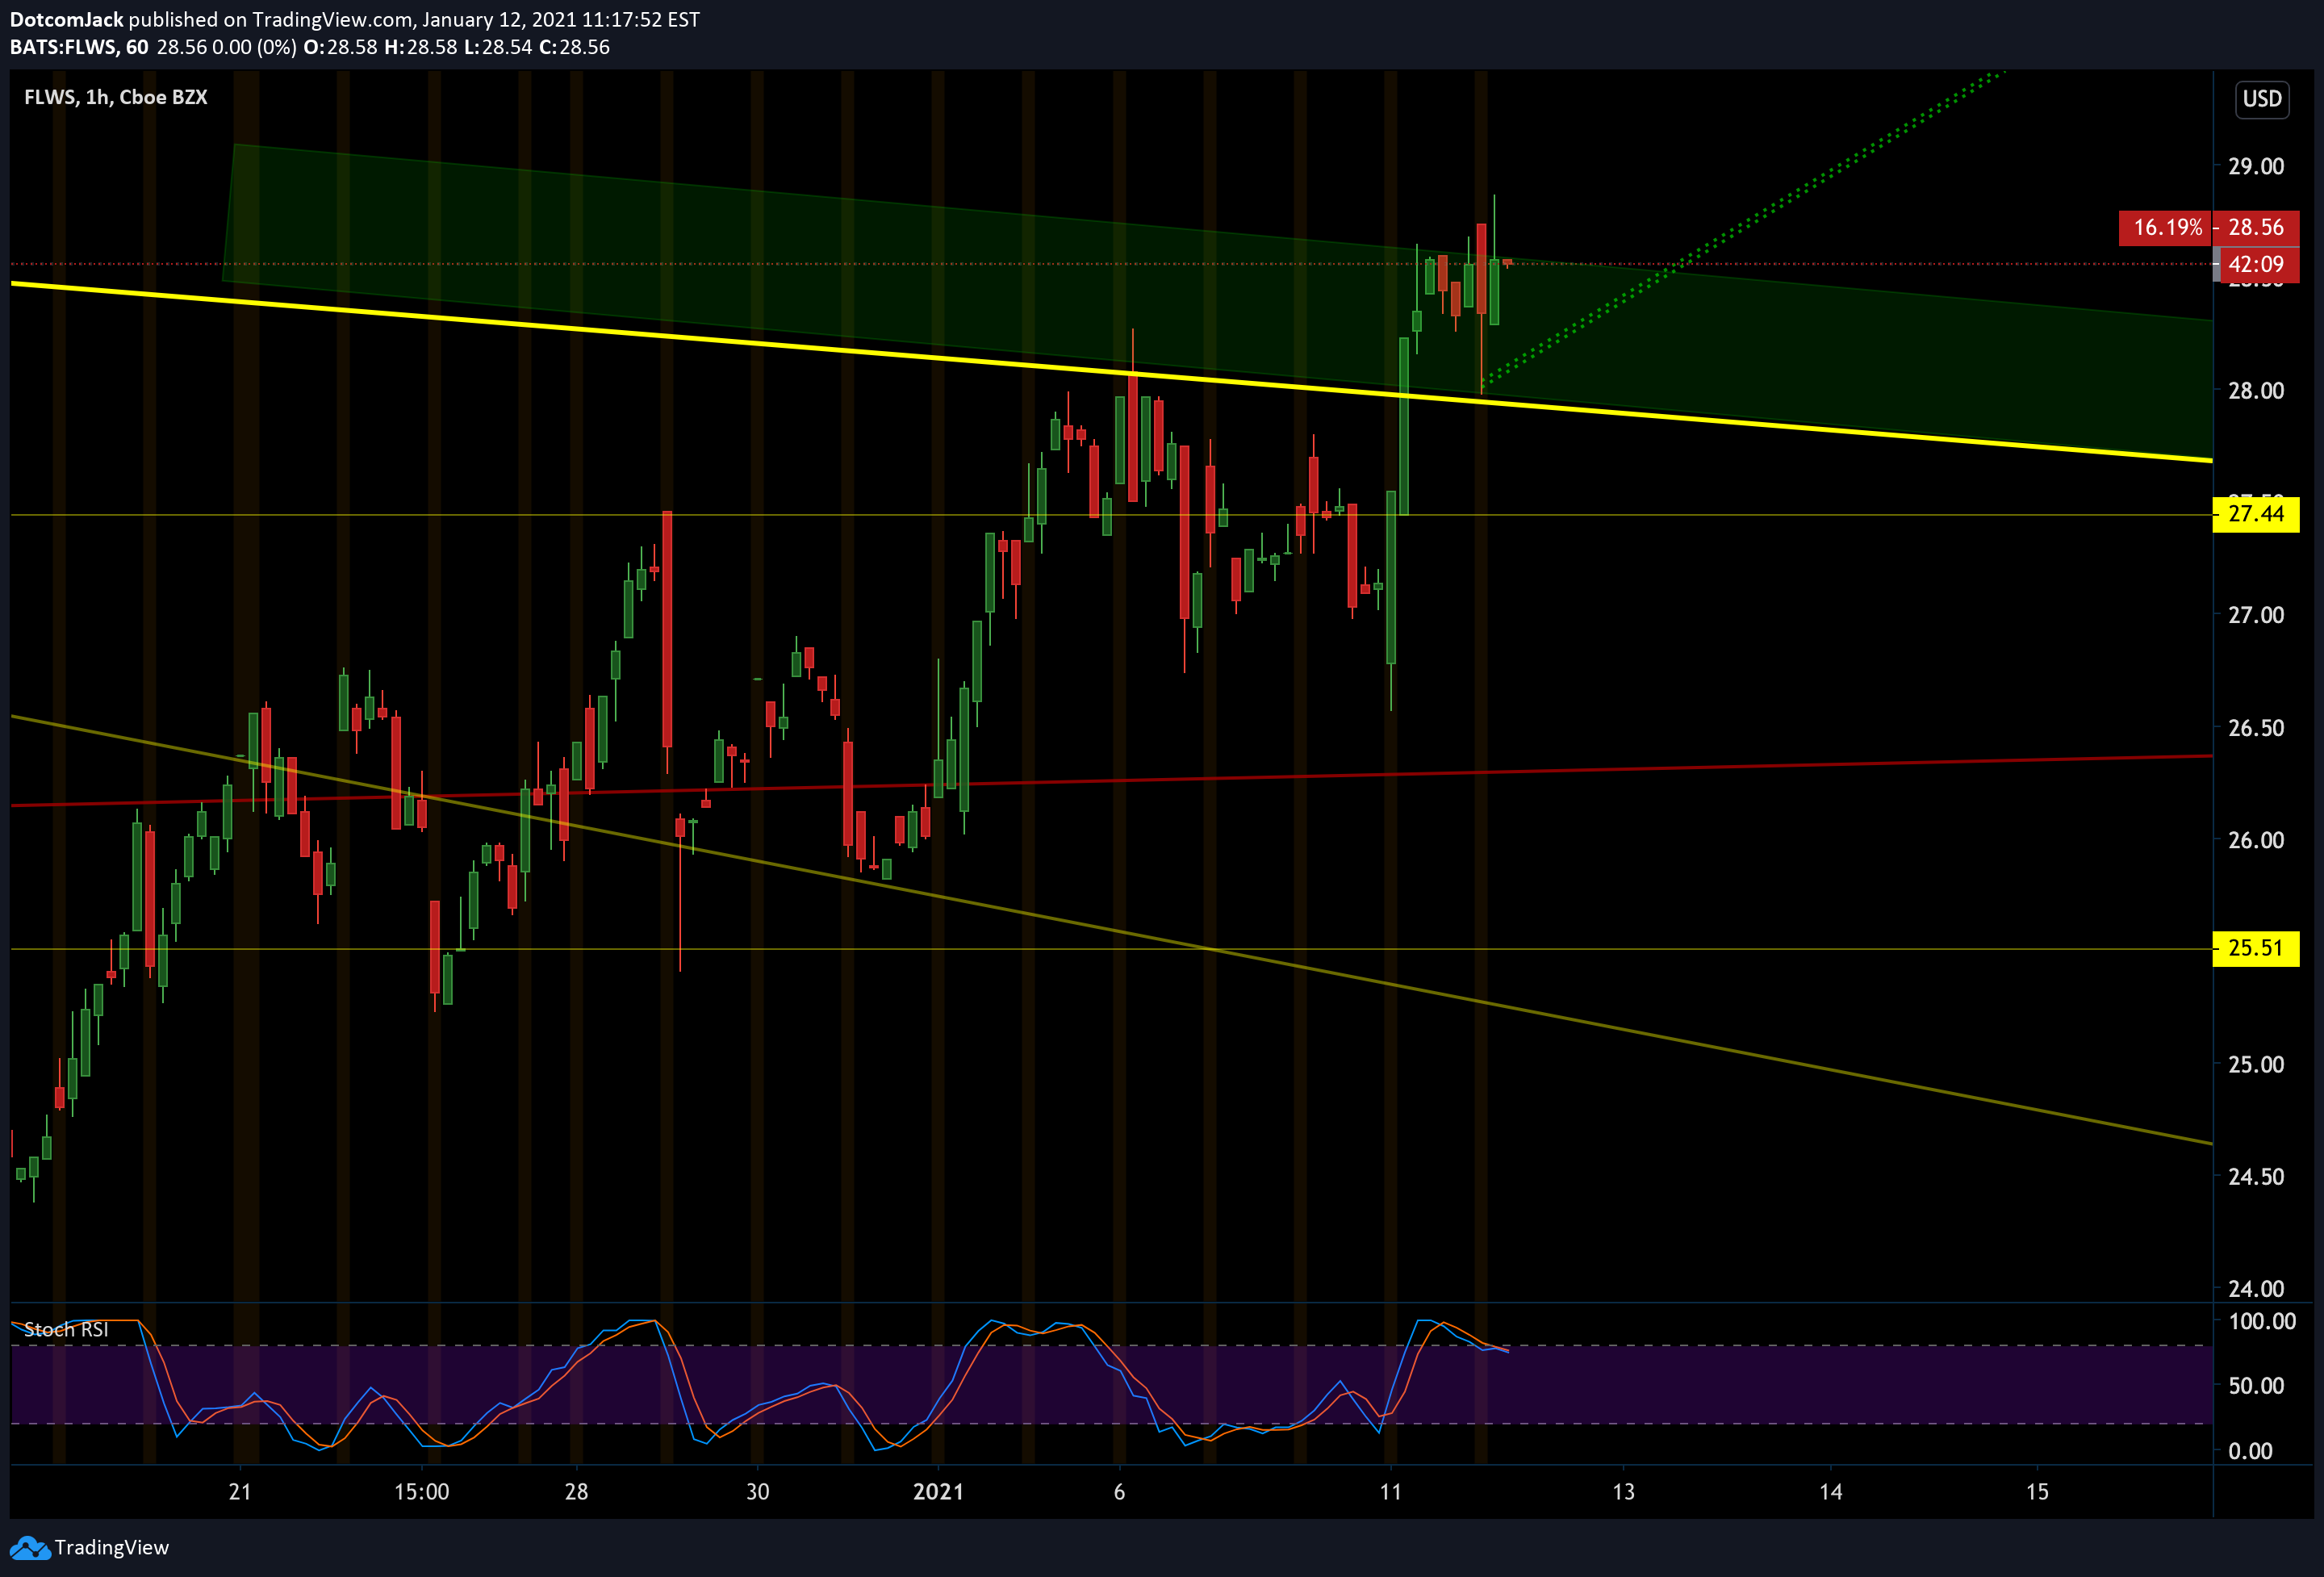
Task: Click the 6 date on time axis
Action: click(1119, 1492)
